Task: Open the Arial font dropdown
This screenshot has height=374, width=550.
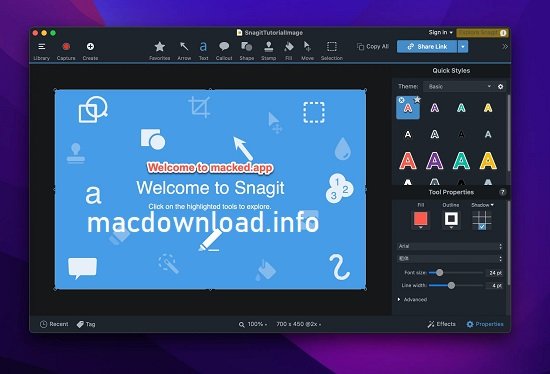Action: coord(450,246)
